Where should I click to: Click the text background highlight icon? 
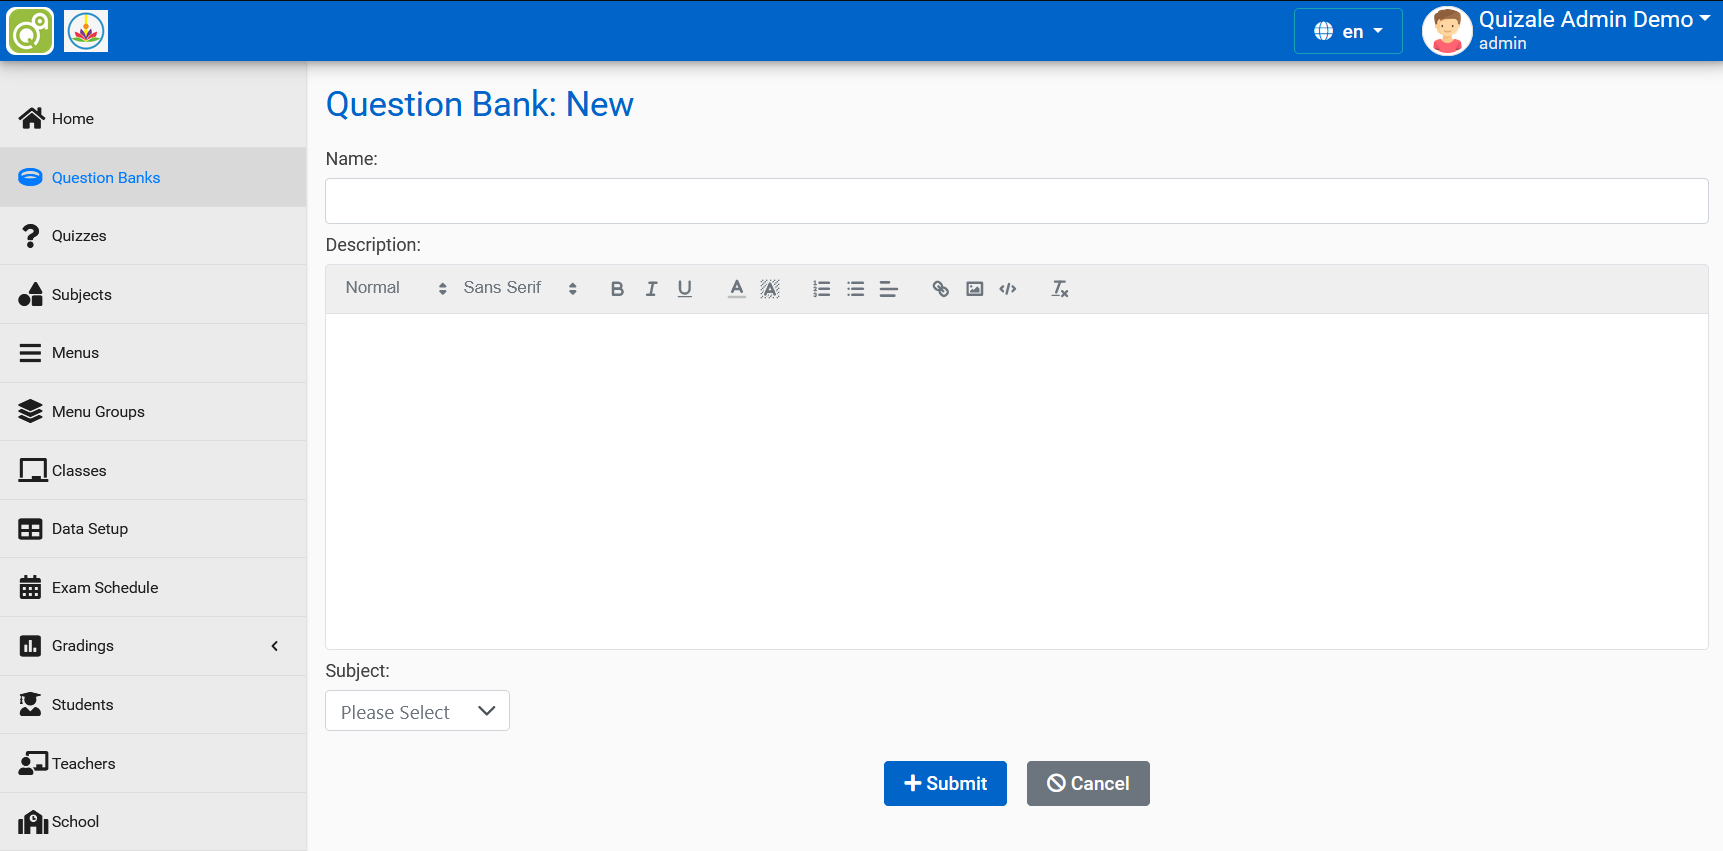point(770,289)
